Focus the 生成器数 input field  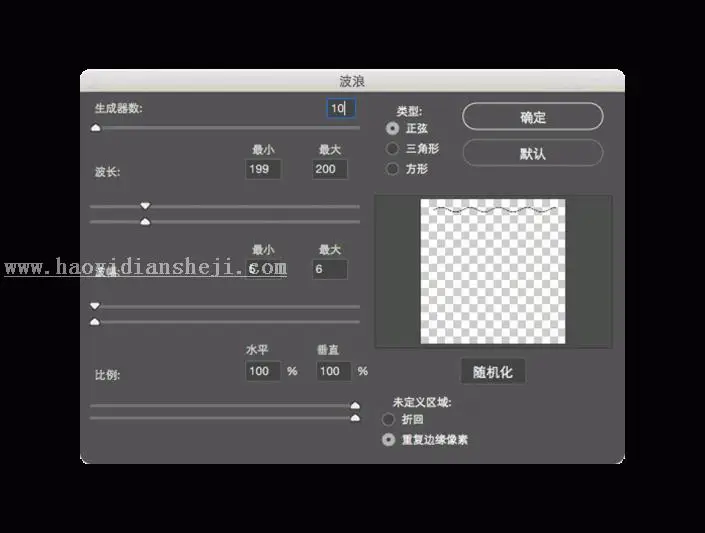340,108
